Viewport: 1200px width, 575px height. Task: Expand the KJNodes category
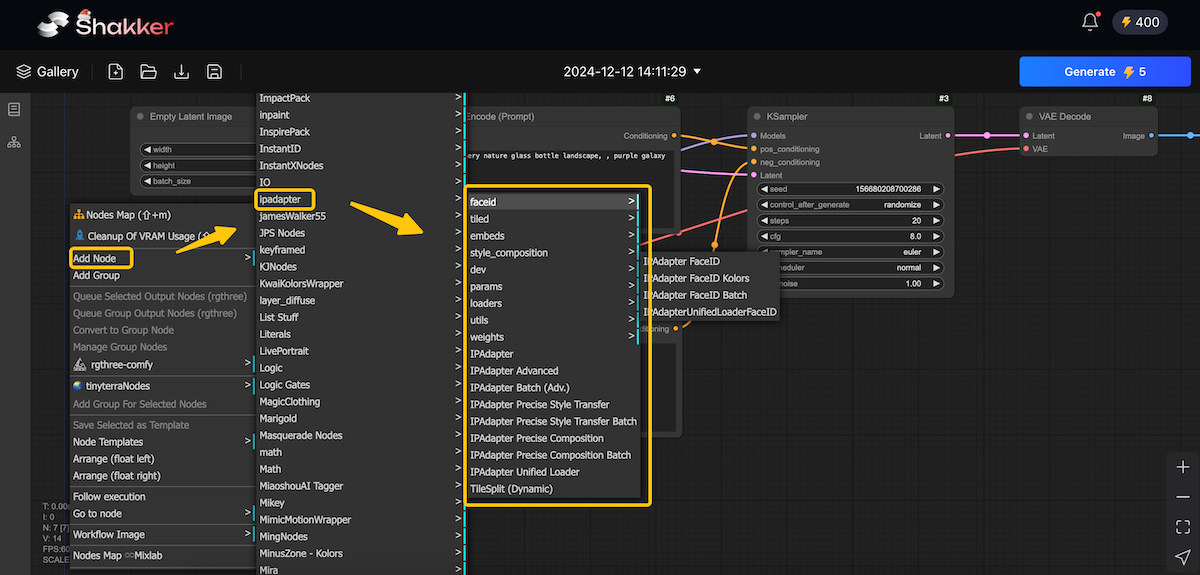point(360,267)
